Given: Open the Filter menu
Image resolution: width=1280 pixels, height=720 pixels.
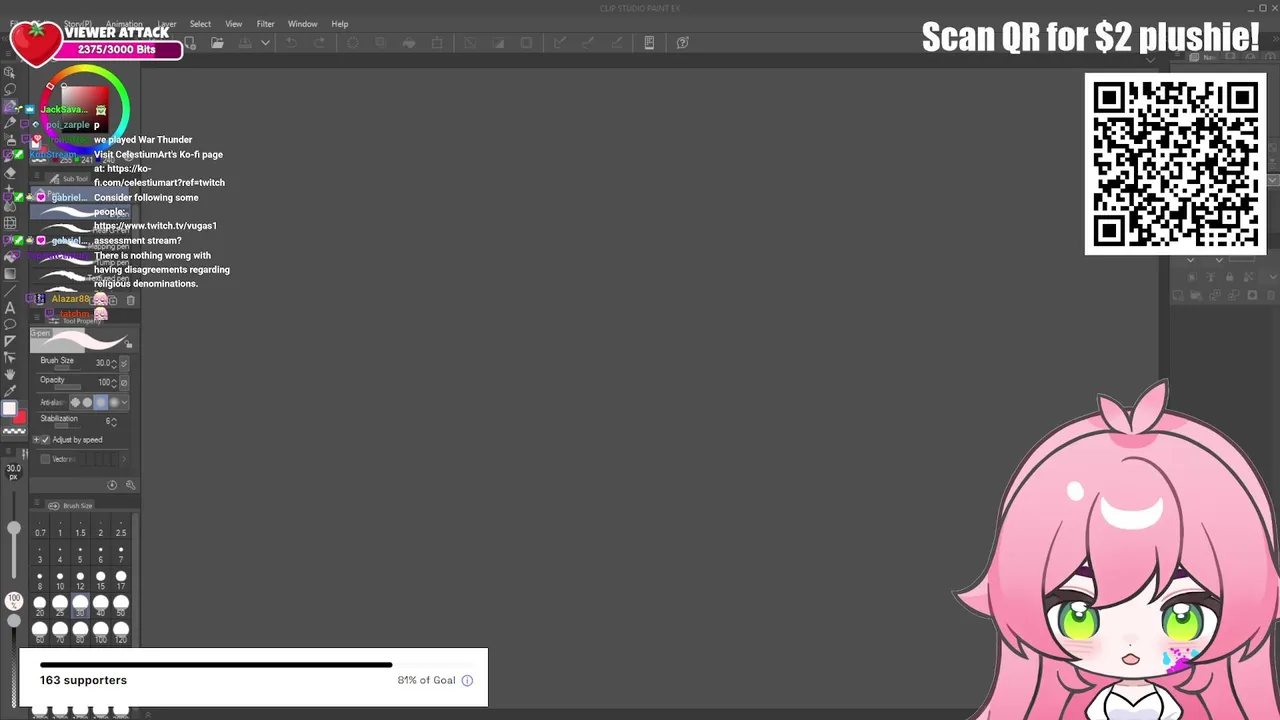Looking at the screenshot, I should [265, 24].
